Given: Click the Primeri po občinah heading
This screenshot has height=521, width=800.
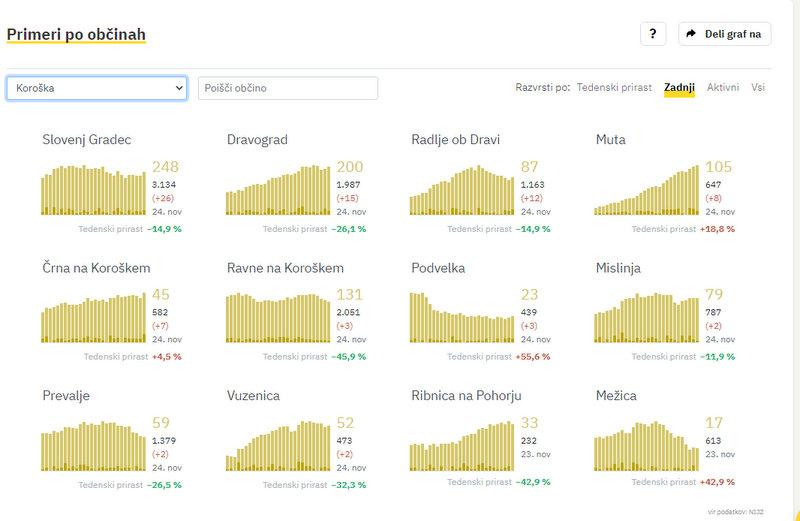Looking at the screenshot, I should pyautogui.click(x=76, y=35).
